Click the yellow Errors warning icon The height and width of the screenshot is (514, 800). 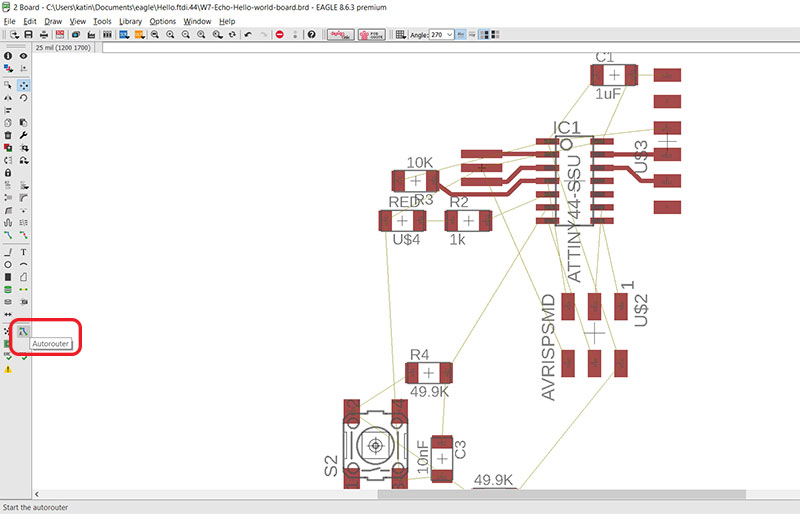(x=8, y=369)
